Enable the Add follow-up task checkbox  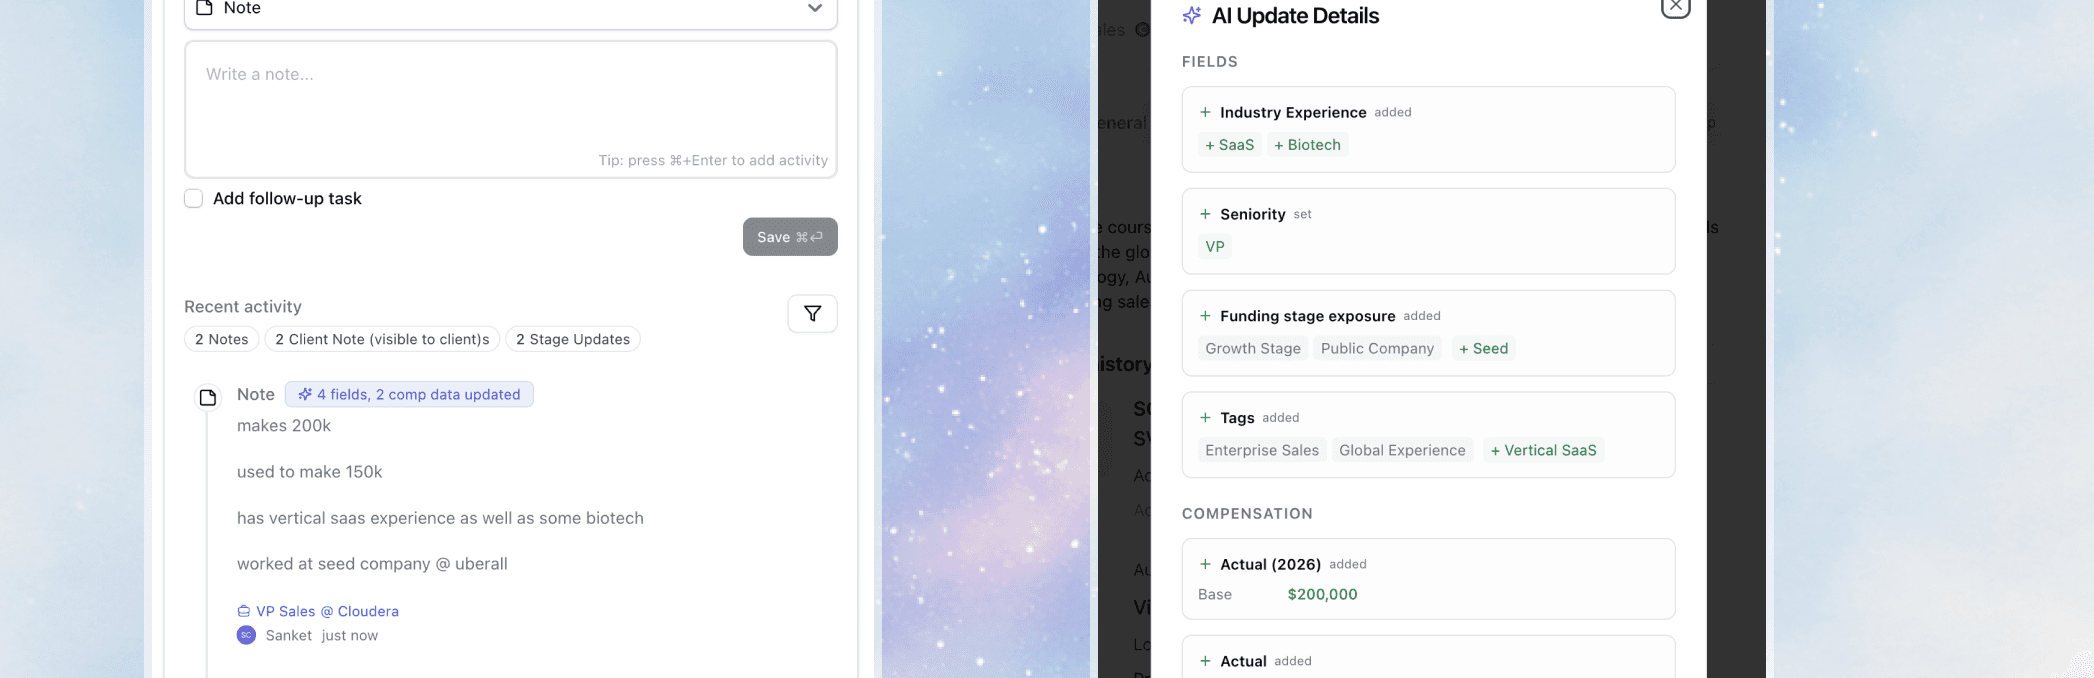pos(193,198)
